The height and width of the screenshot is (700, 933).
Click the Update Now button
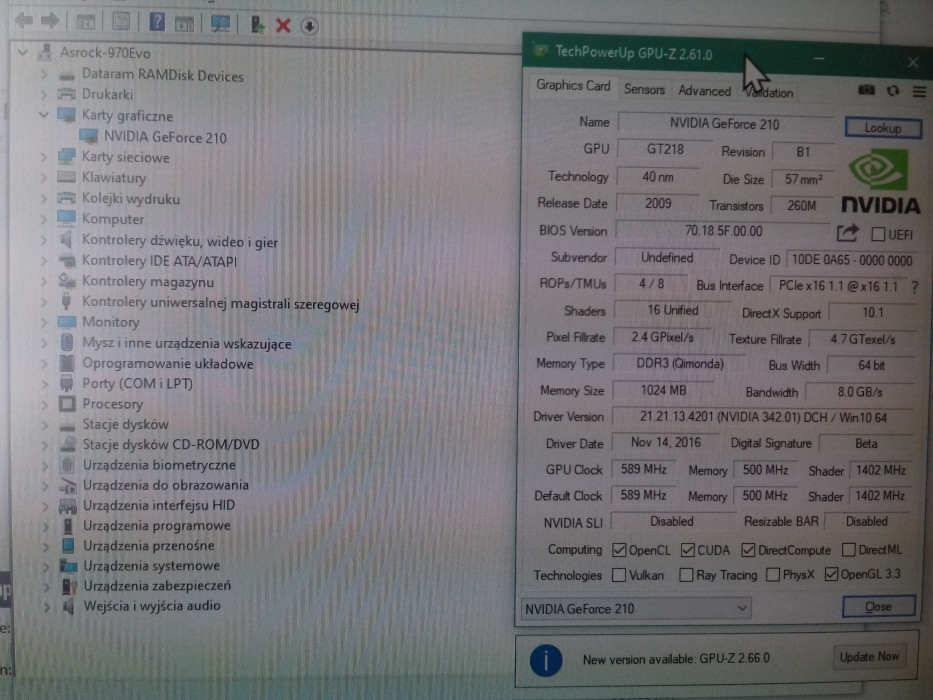tap(869, 657)
